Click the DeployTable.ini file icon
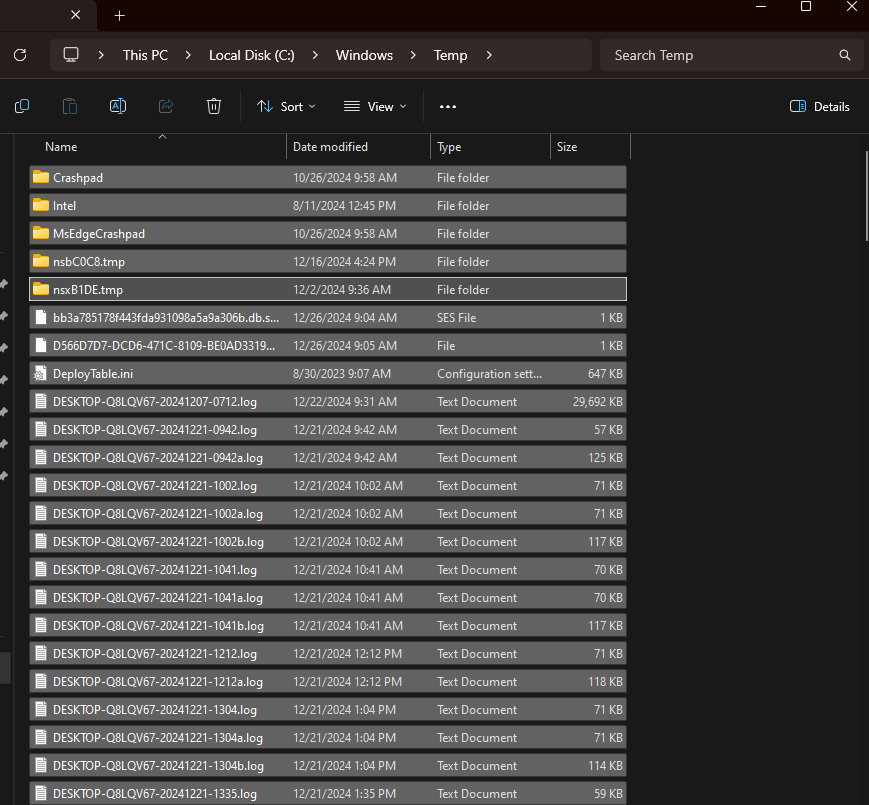Viewport: 869px width, 805px height. (40, 373)
